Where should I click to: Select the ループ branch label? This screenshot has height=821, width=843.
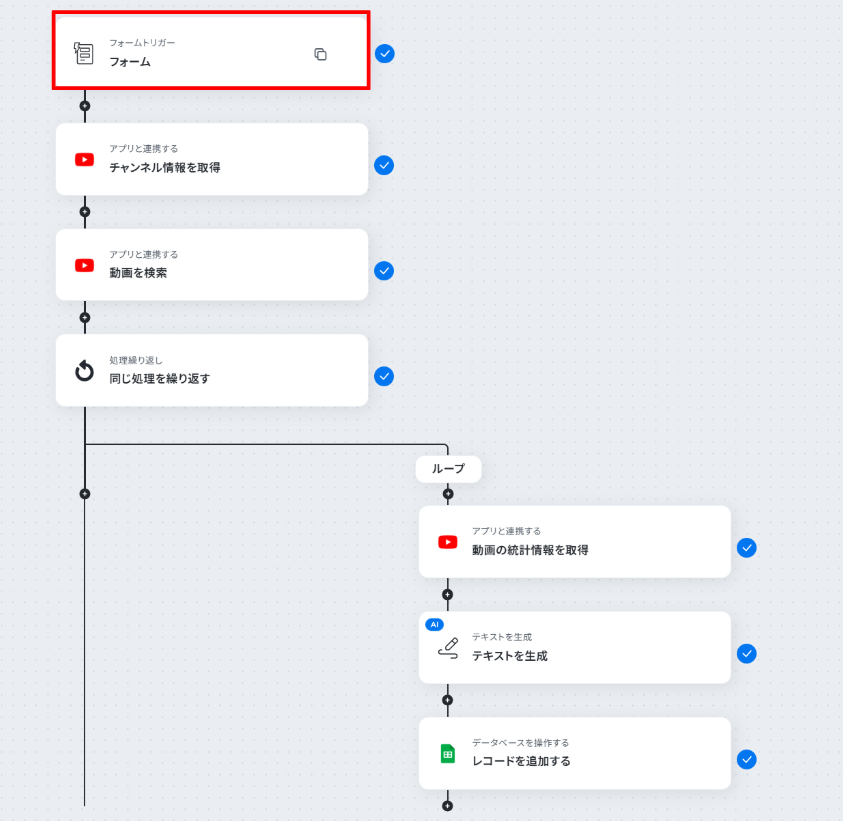448,468
